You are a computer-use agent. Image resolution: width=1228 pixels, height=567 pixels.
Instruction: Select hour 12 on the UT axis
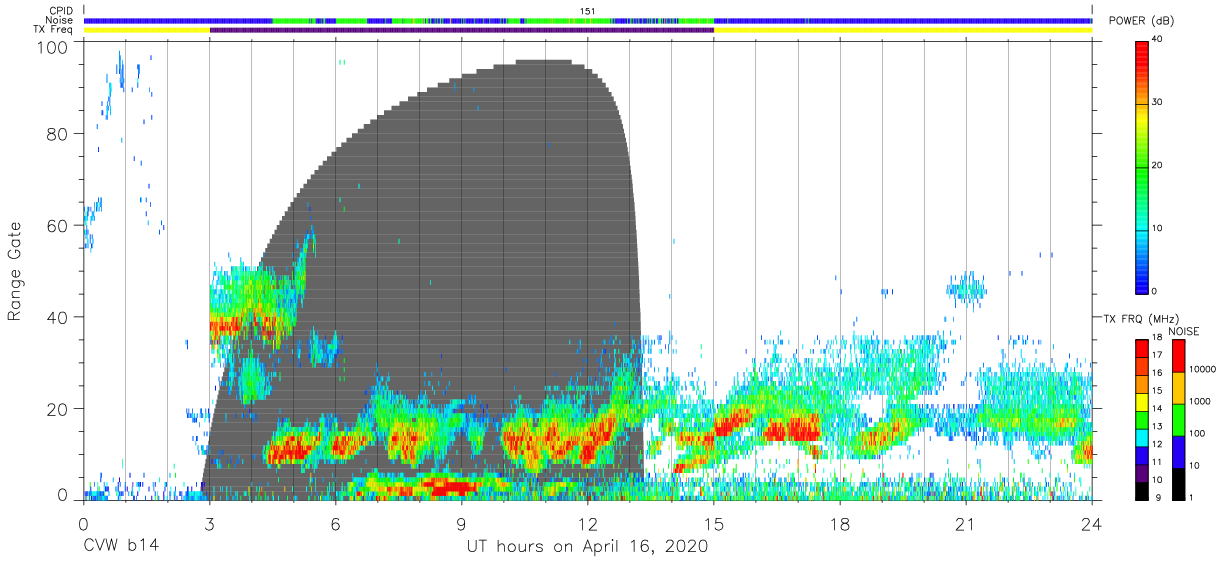[588, 522]
